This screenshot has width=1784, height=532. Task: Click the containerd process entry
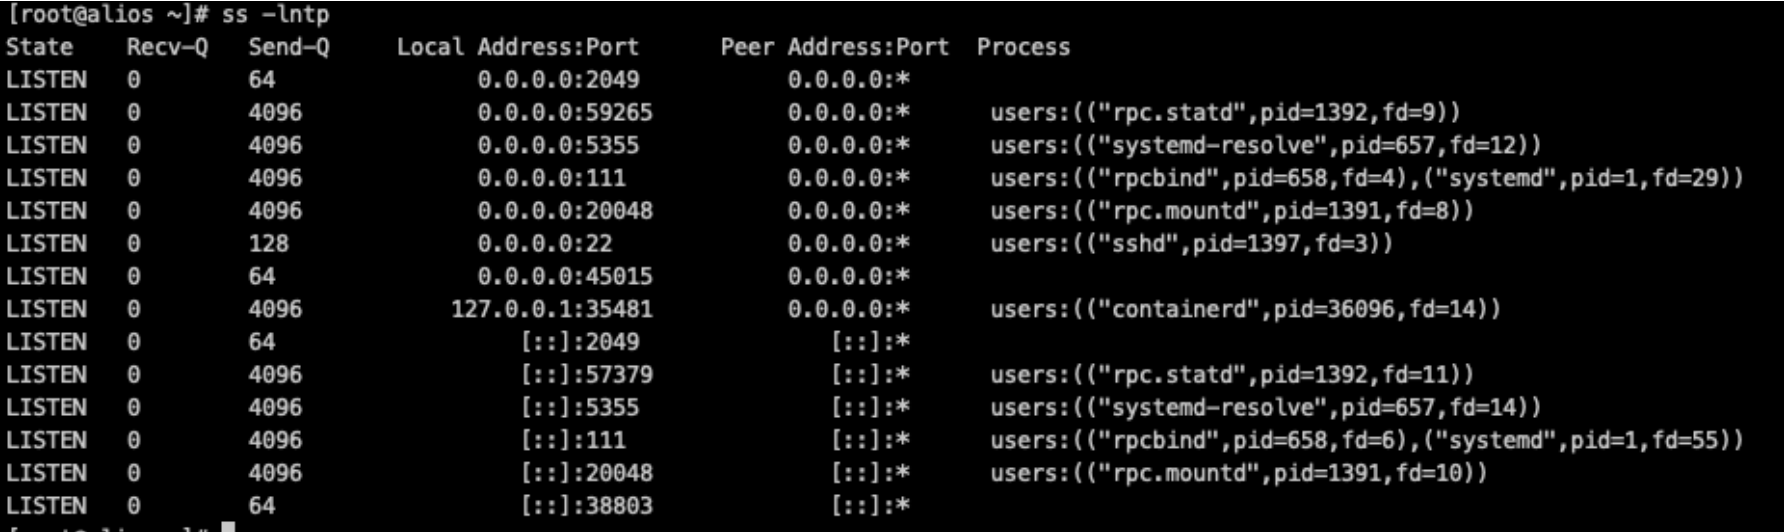[x=1245, y=310]
